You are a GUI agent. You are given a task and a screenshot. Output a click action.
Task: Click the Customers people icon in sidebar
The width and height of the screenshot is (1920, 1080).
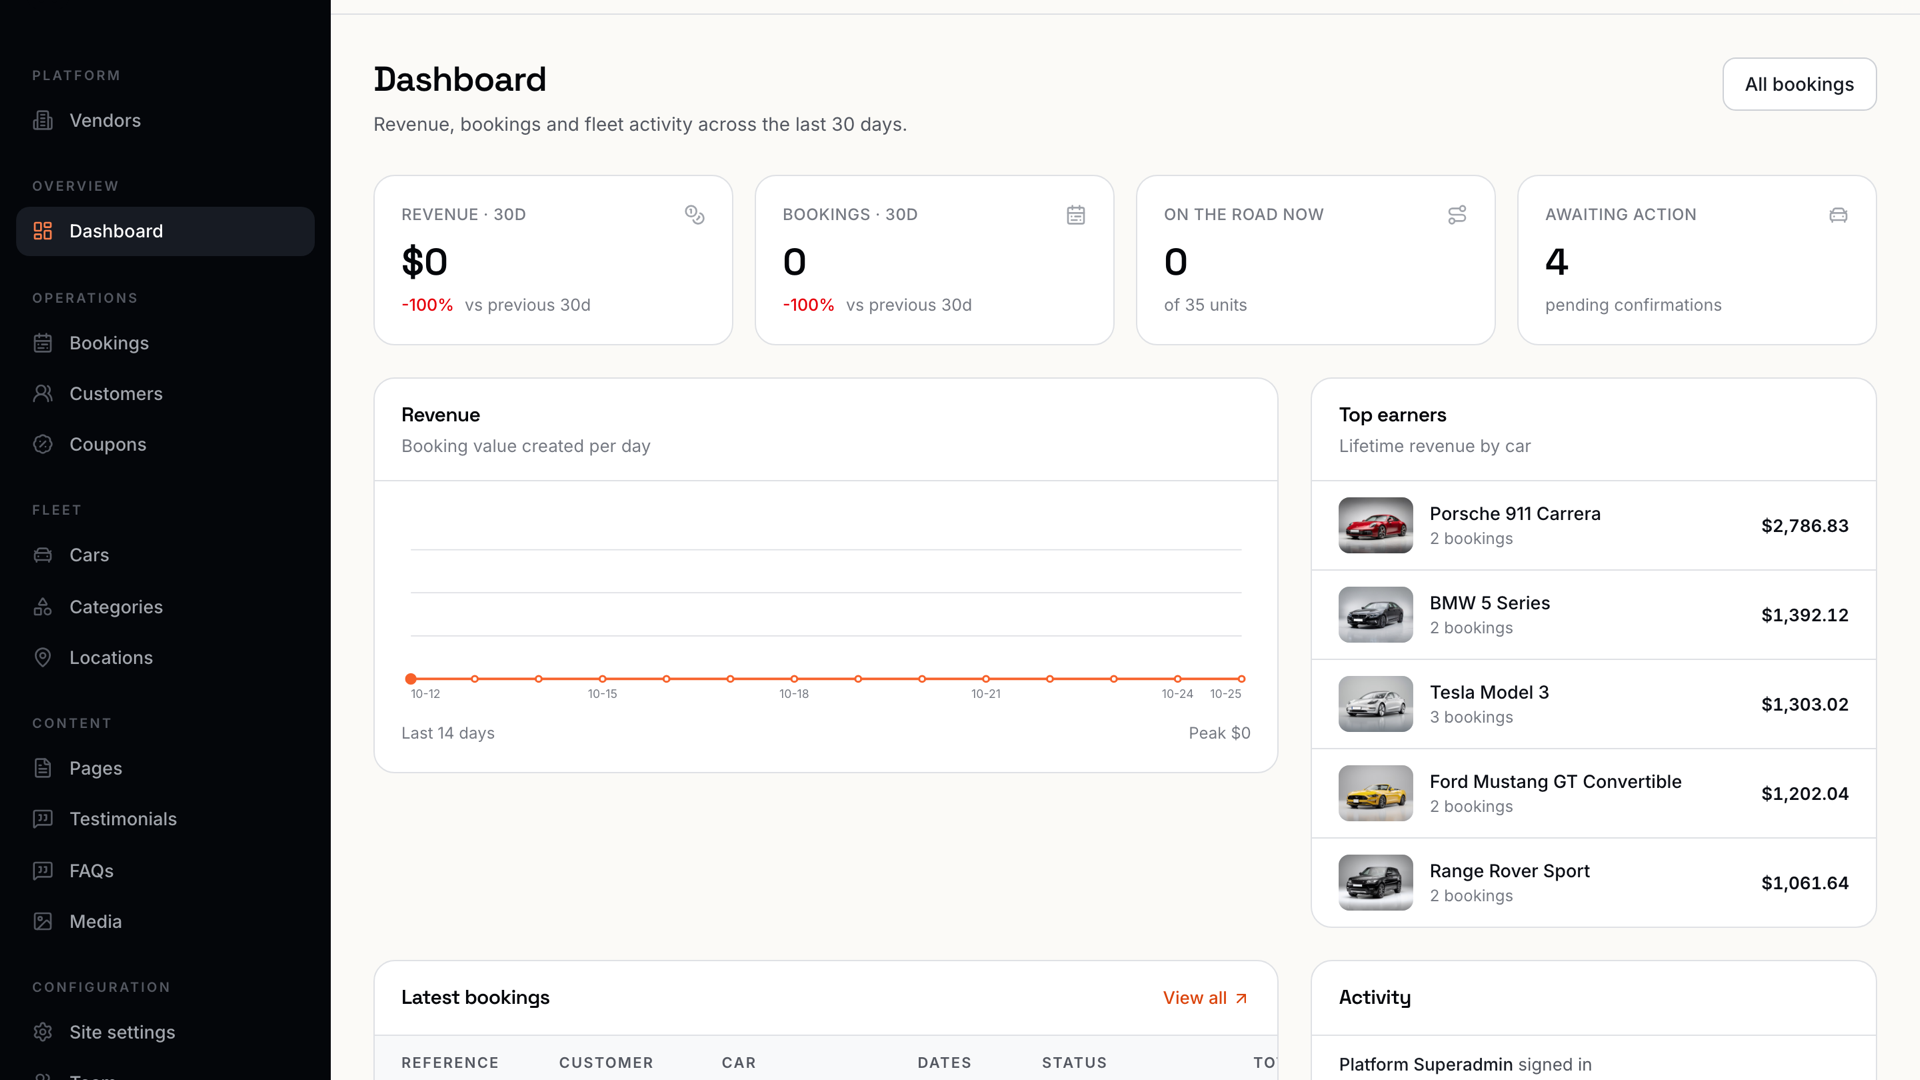click(x=43, y=394)
